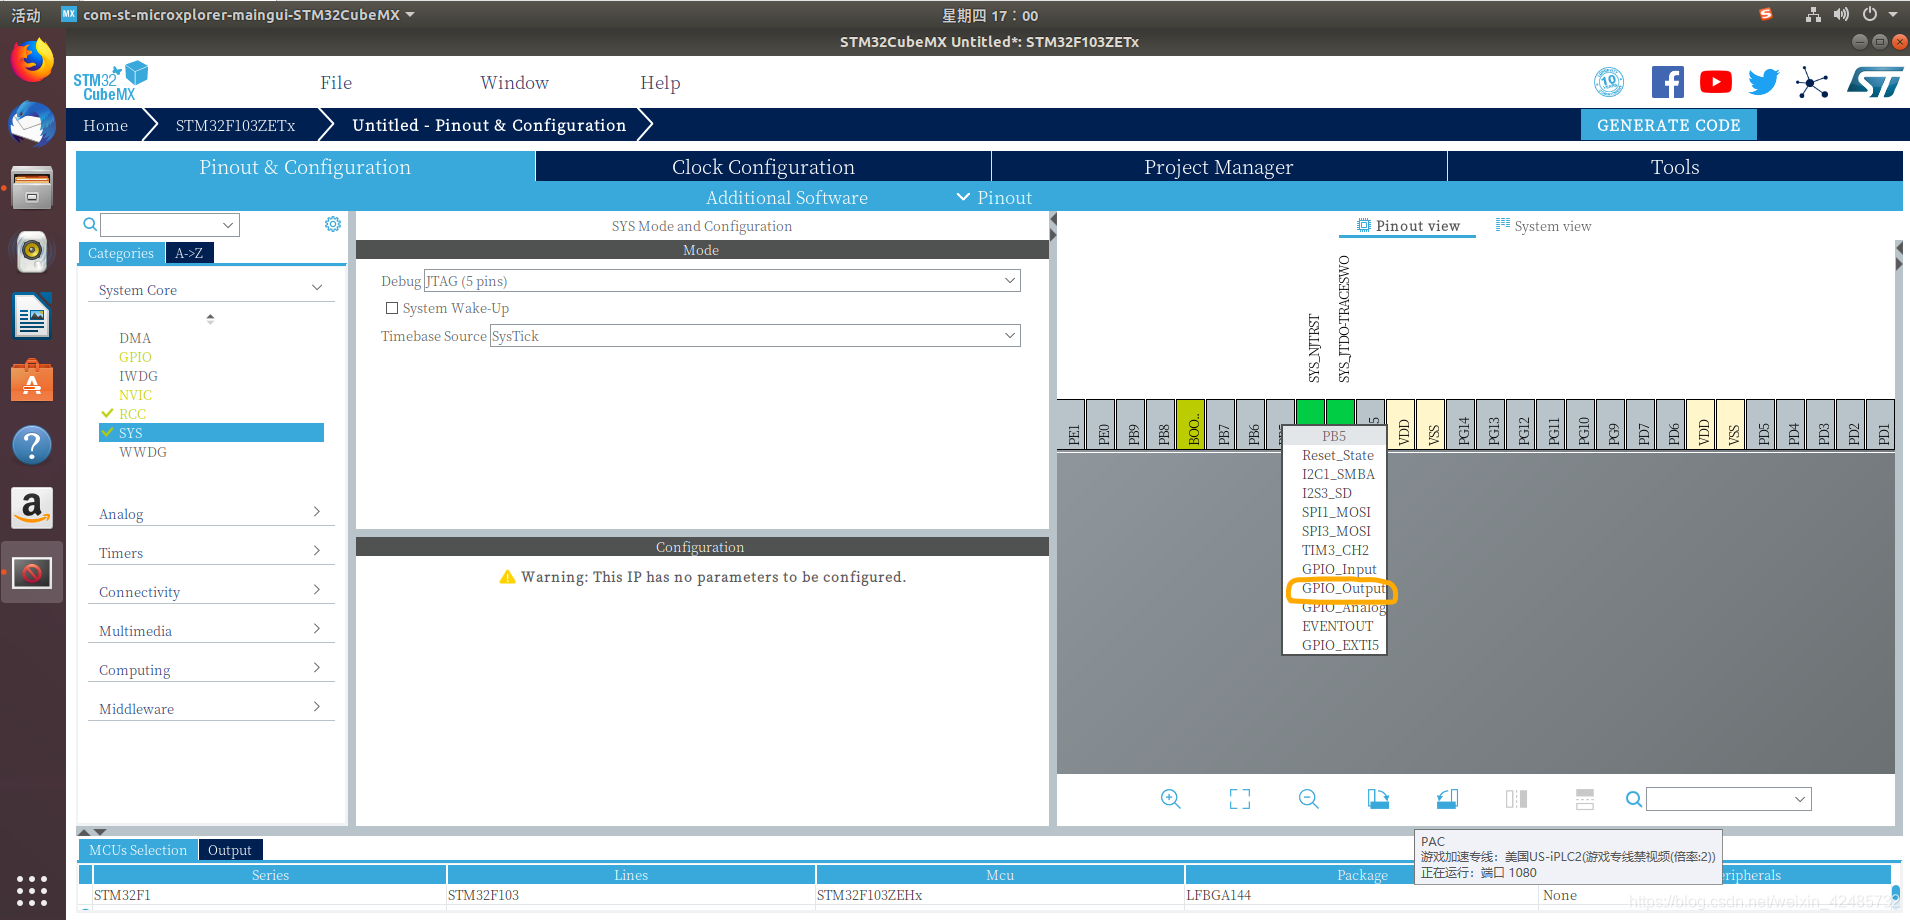Viewport: 1910px width, 920px height.
Task: Open the Help menu
Action: click(660, 83)
